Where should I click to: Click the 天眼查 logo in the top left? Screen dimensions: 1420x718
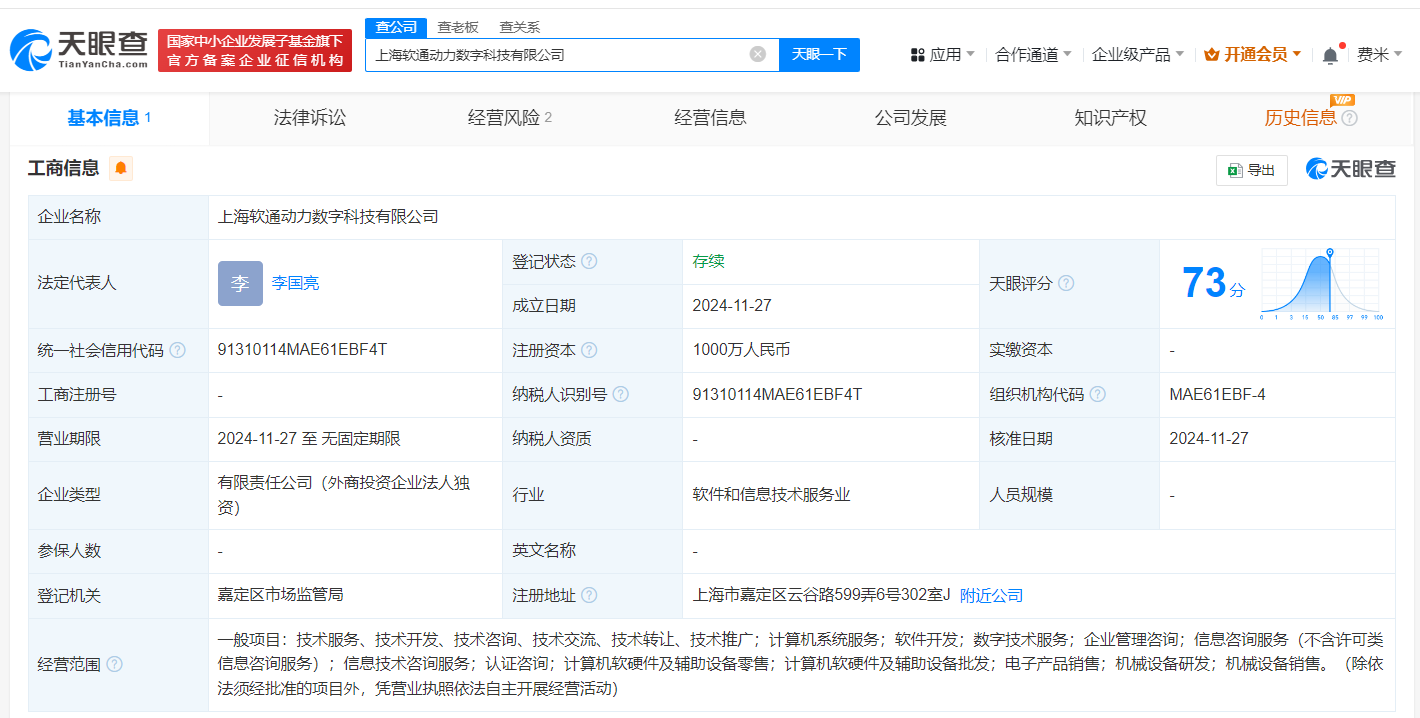pos(75,50)
